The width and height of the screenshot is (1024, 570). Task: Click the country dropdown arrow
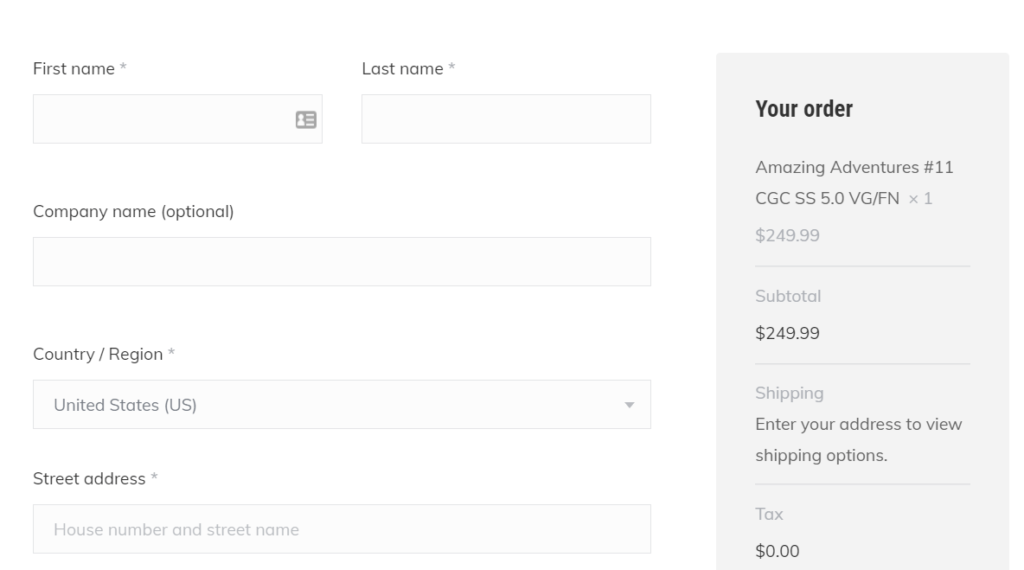coord(629,405)
